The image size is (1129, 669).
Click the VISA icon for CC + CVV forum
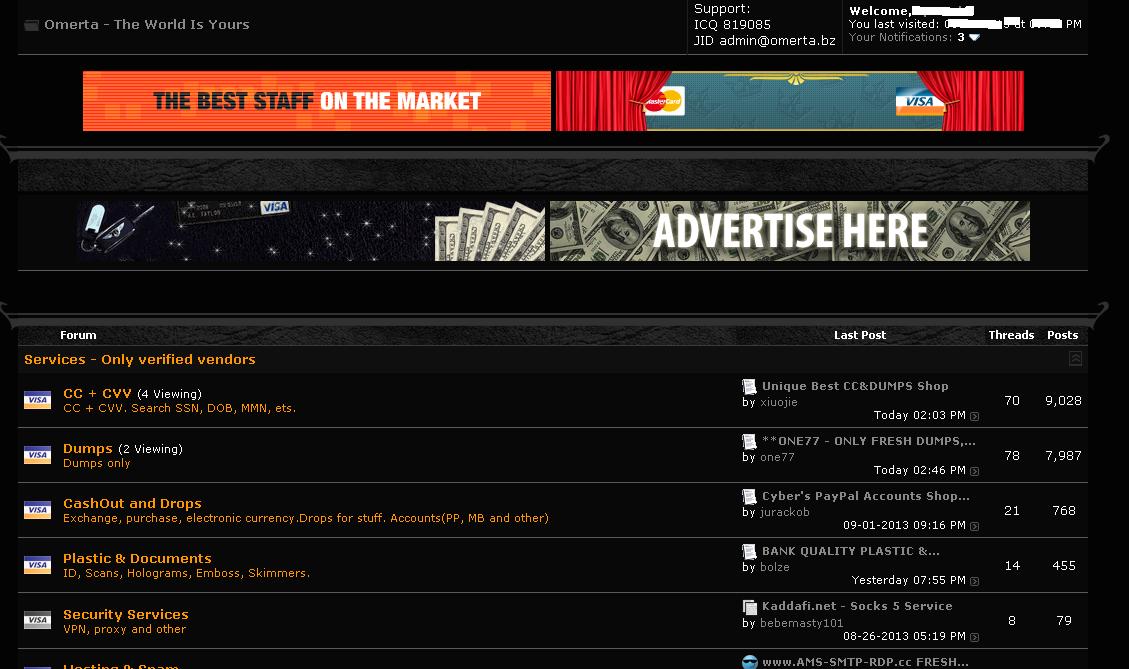37,400
